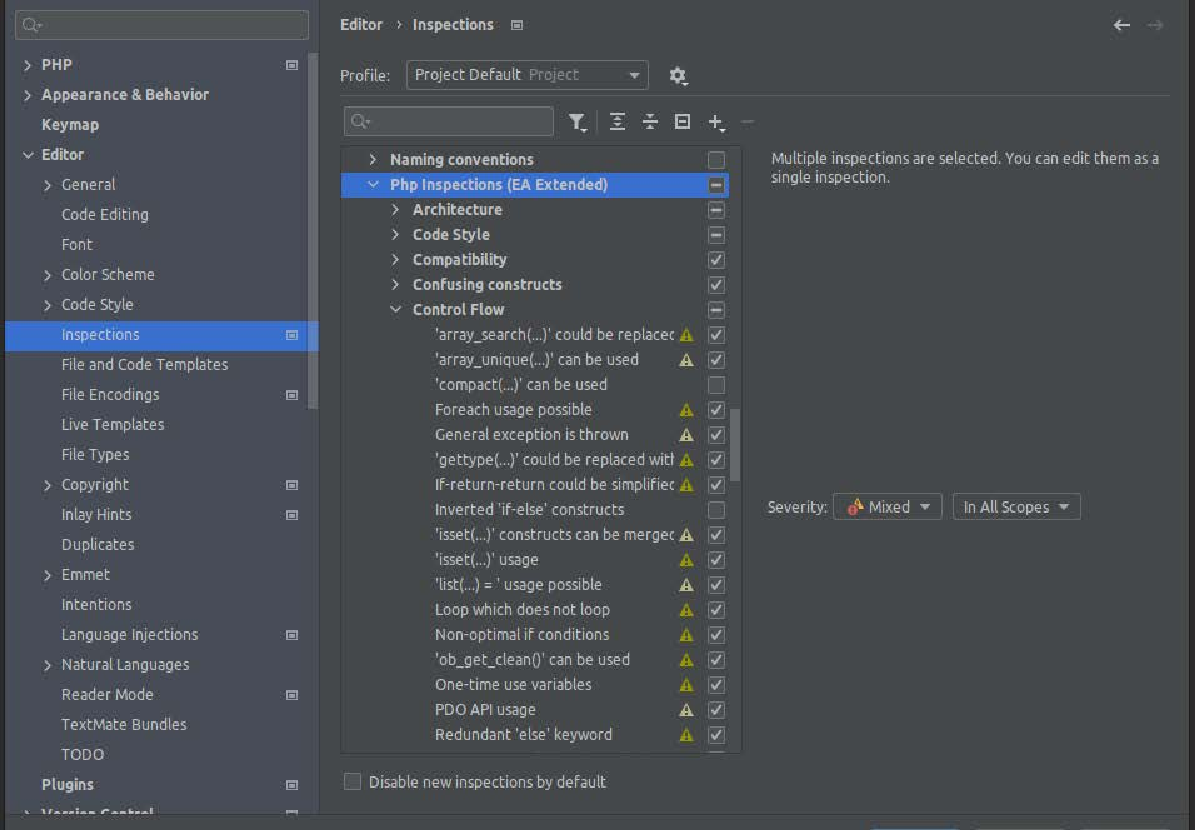The image size is (1195, 830).
Task: Click the Collapse All toolbar icon
Action: (650, 122)
